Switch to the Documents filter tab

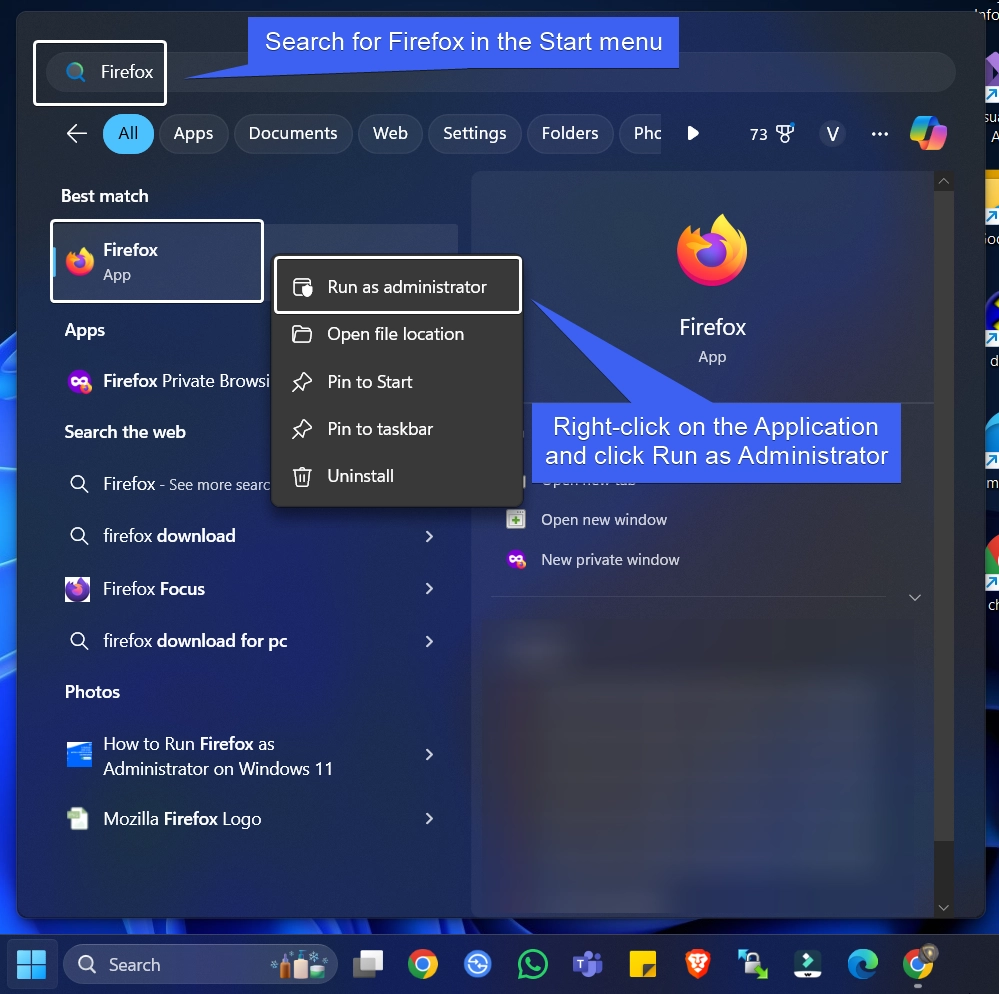pos(293,134)
